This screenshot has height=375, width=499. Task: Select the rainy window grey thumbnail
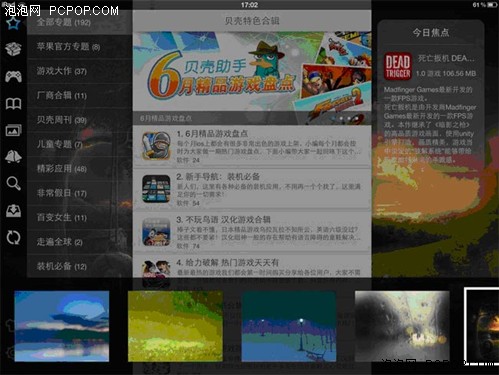coord(402,326)
